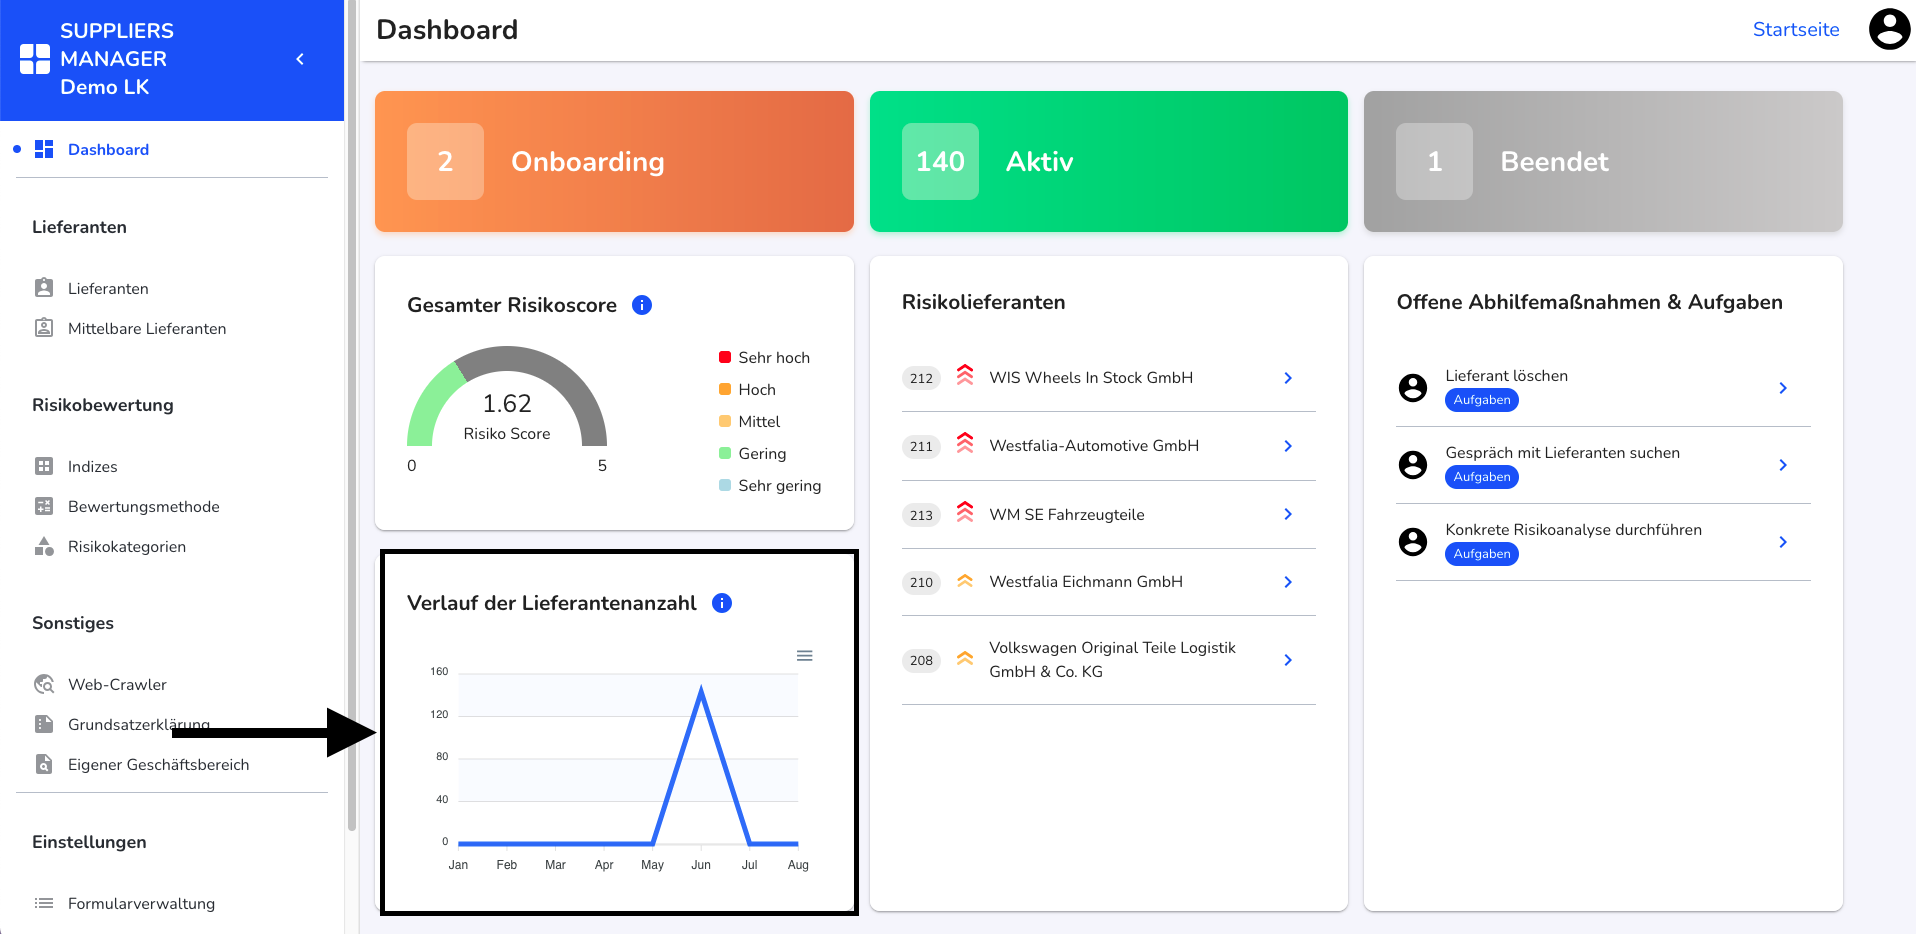Open the chart hamburger menu
Image resolution: width=1916 pixels, height=934 pixels.
pos(804,656)
